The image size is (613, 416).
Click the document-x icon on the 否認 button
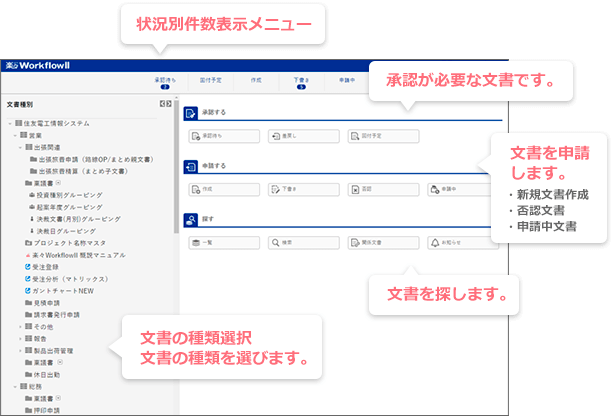click(x=355, y=190)
